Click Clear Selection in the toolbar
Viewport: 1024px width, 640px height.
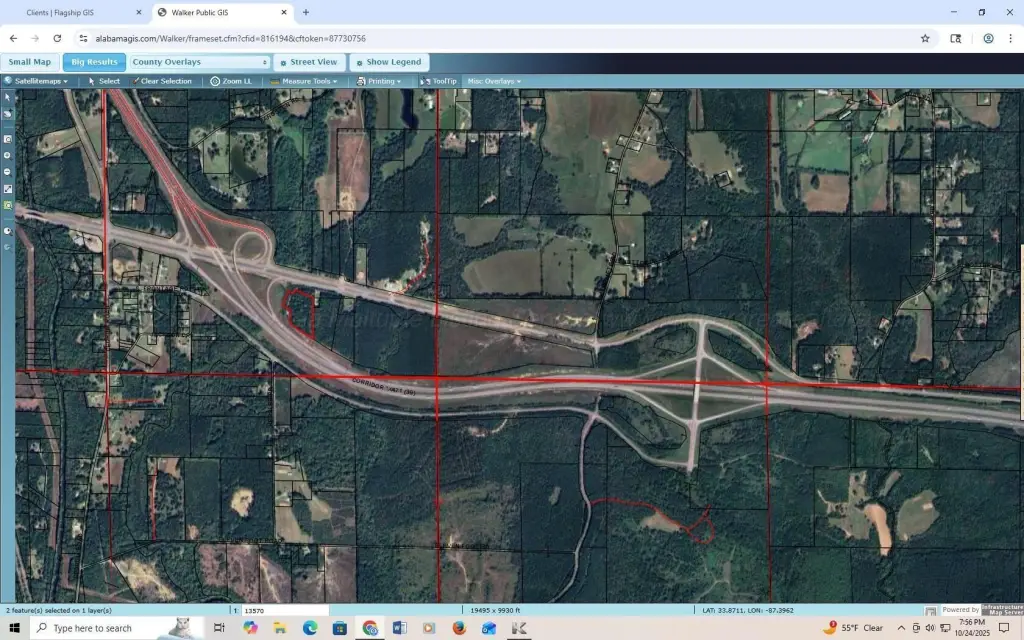coord(162,81)
